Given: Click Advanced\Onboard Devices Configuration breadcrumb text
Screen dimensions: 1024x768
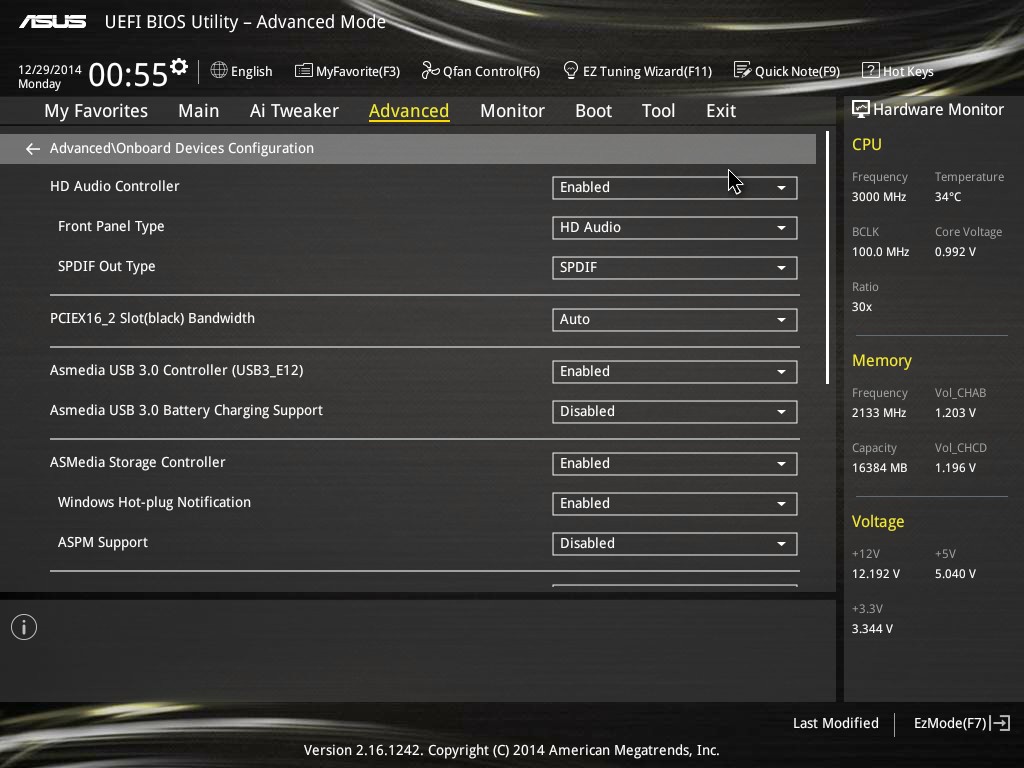Looking at the screenshot, I should pos(182,149).
